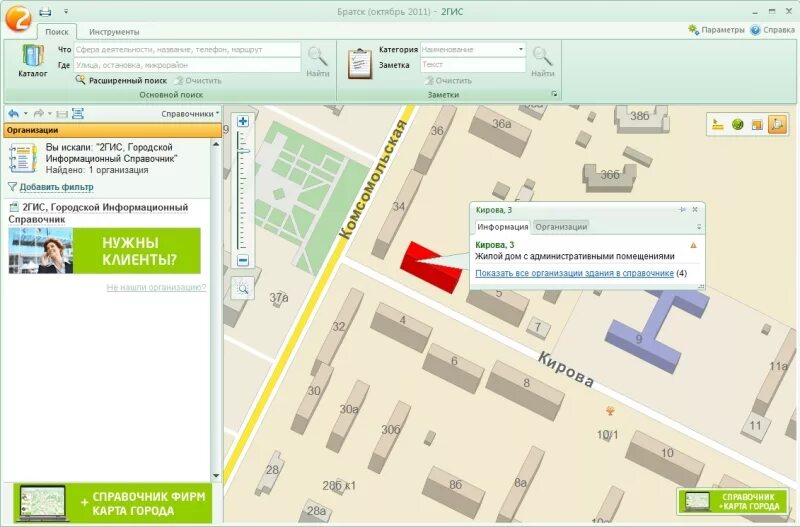Click the СПРАВОЧНИК ФИРМ КАРТА ГОРОДА banner
Image resolution: width=800 pixels, height=527 pixels.
click(113, 503)
